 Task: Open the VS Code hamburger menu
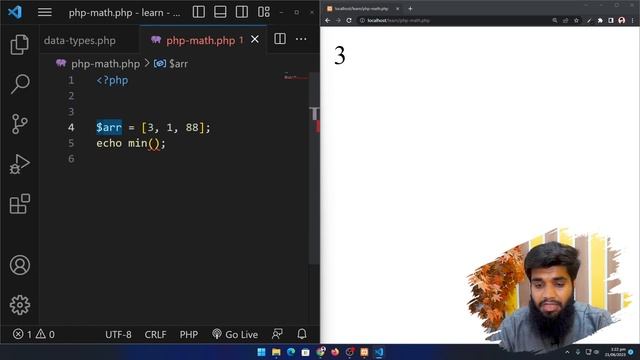coord(44,12)
